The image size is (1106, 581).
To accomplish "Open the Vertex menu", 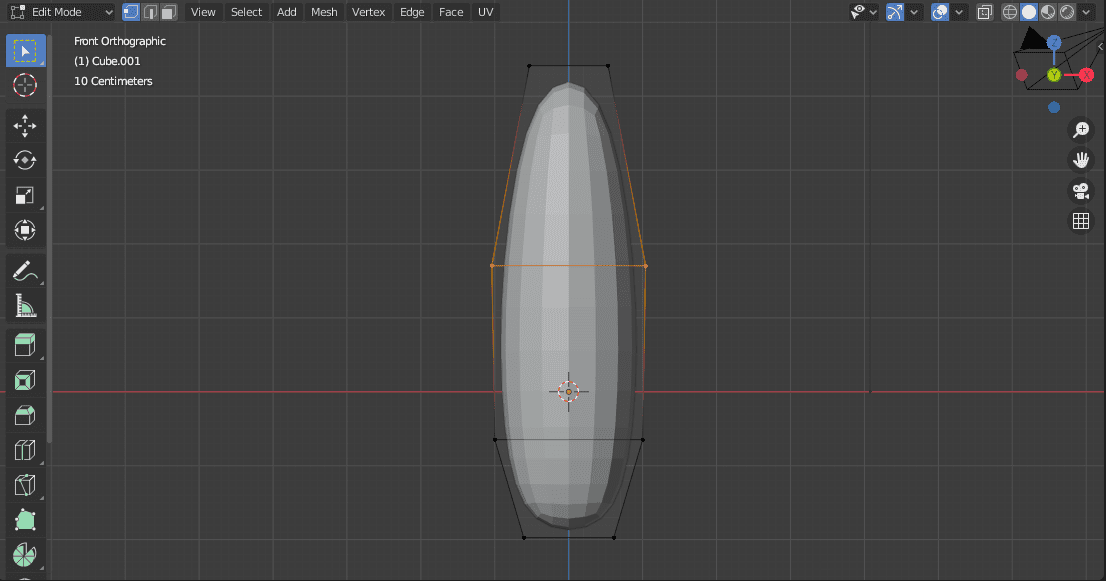I will click(369, 11).
